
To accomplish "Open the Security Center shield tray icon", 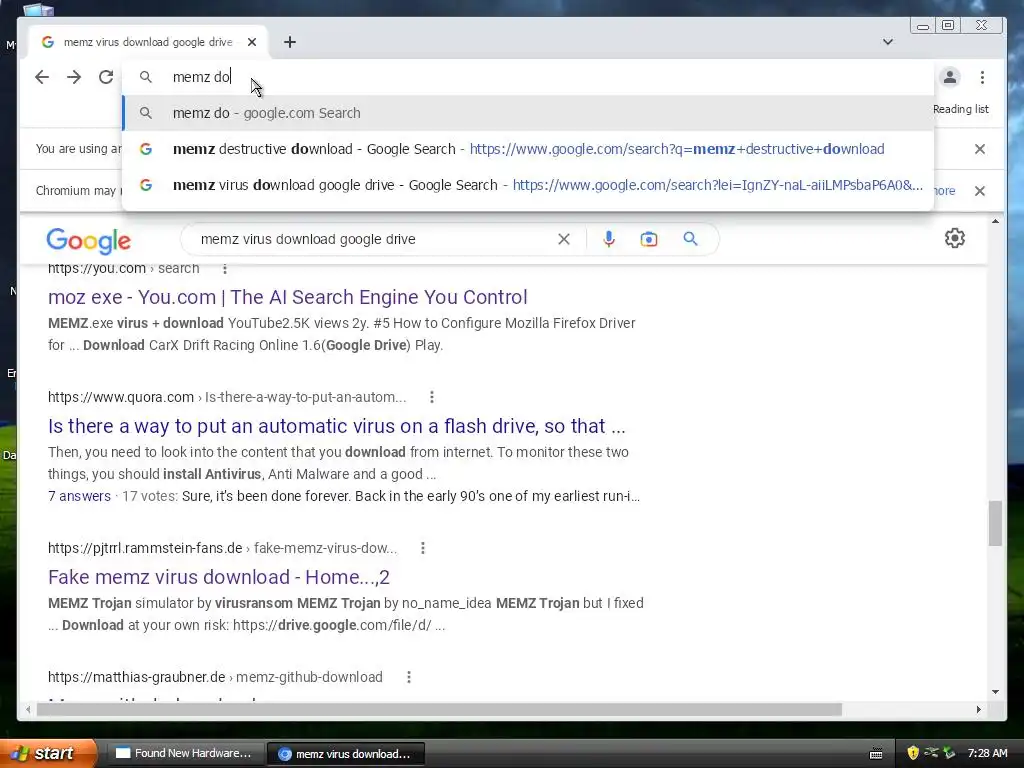I will pos(913,753).
